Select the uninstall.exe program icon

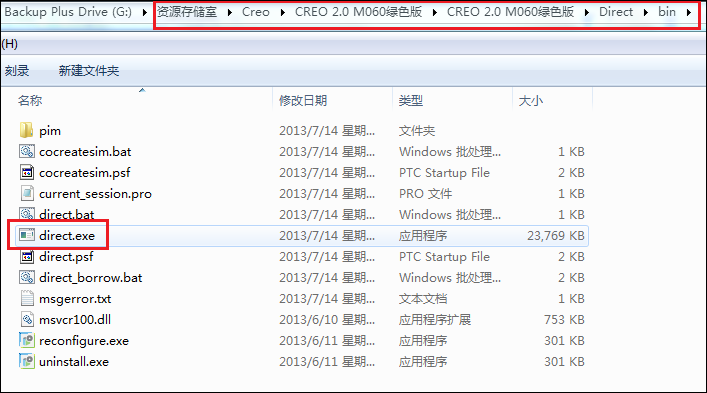point(27,361)
